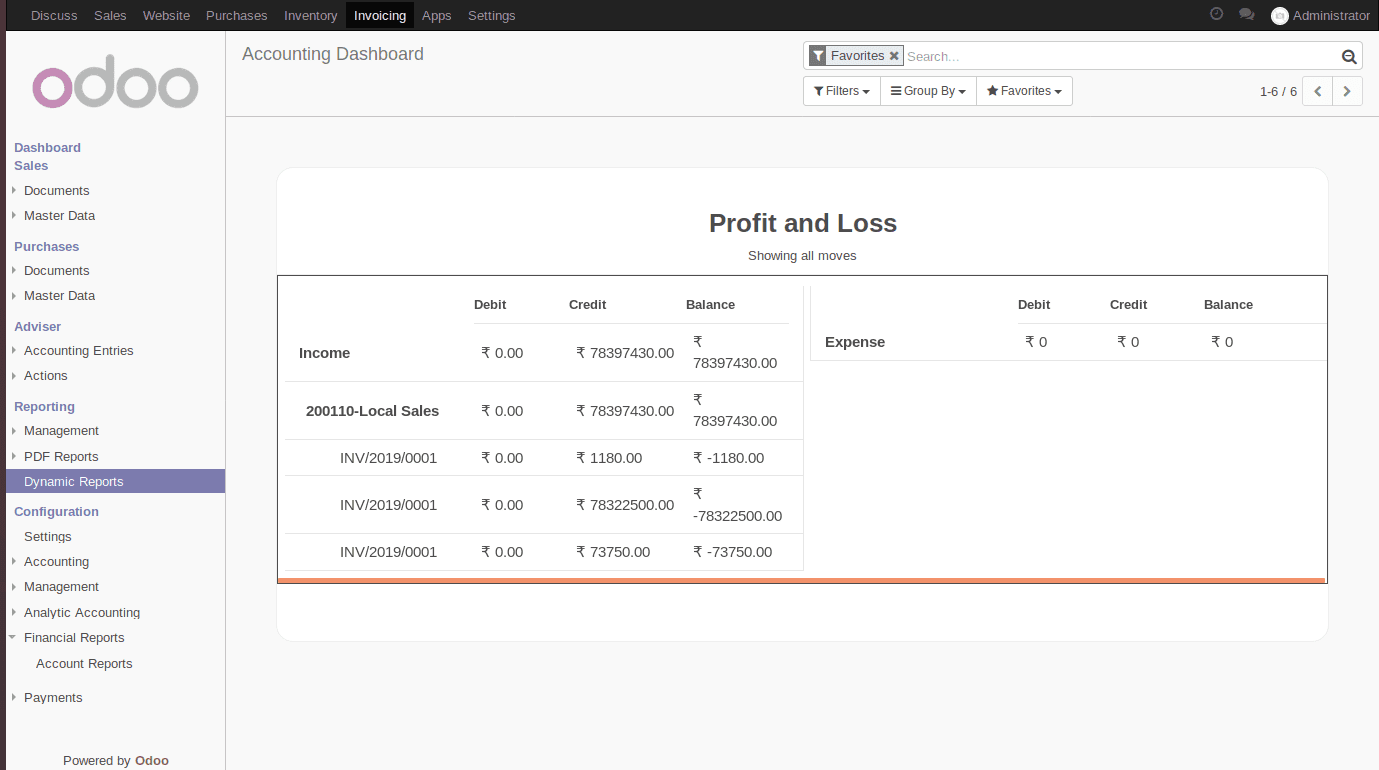Open the Website menu
This screenshot has width=1379, height=770.
pyautogui.click(x=166, y=15)
